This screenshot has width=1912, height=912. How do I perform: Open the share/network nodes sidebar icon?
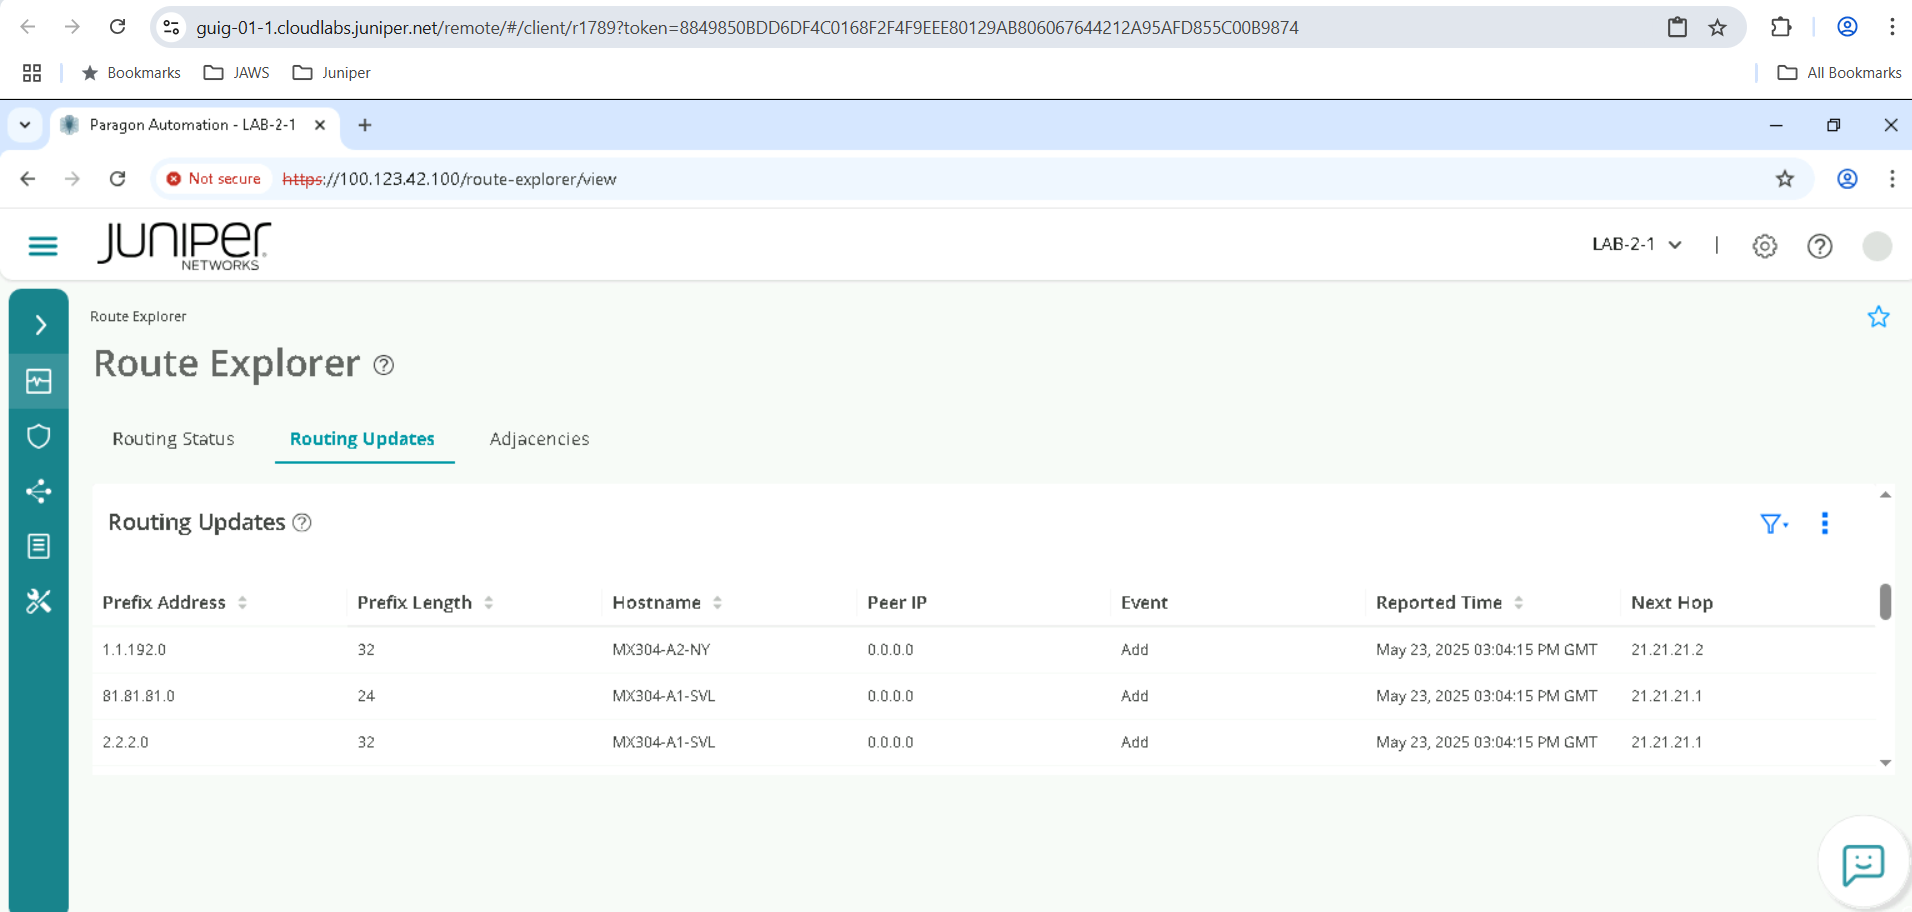point(39,491)
